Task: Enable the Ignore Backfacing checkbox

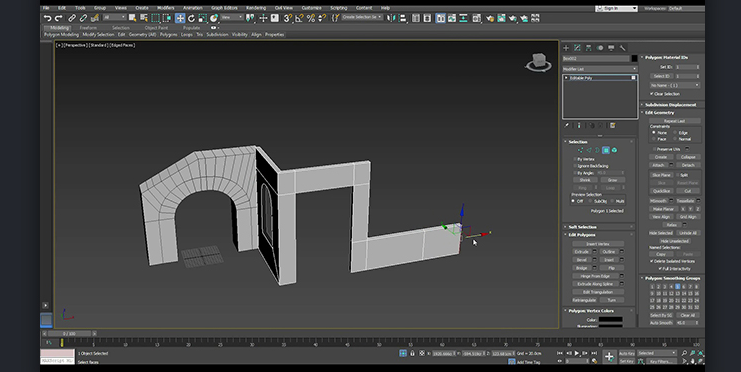Action: [x=575, y=166]
